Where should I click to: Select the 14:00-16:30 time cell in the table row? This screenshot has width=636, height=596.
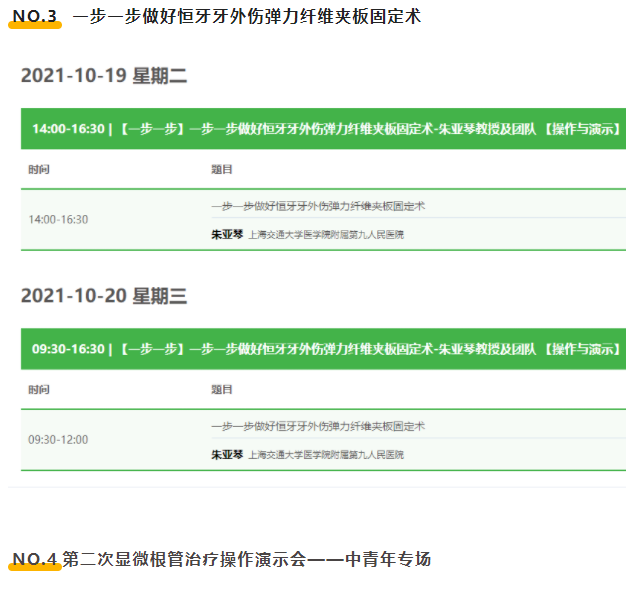coord(58,219)
